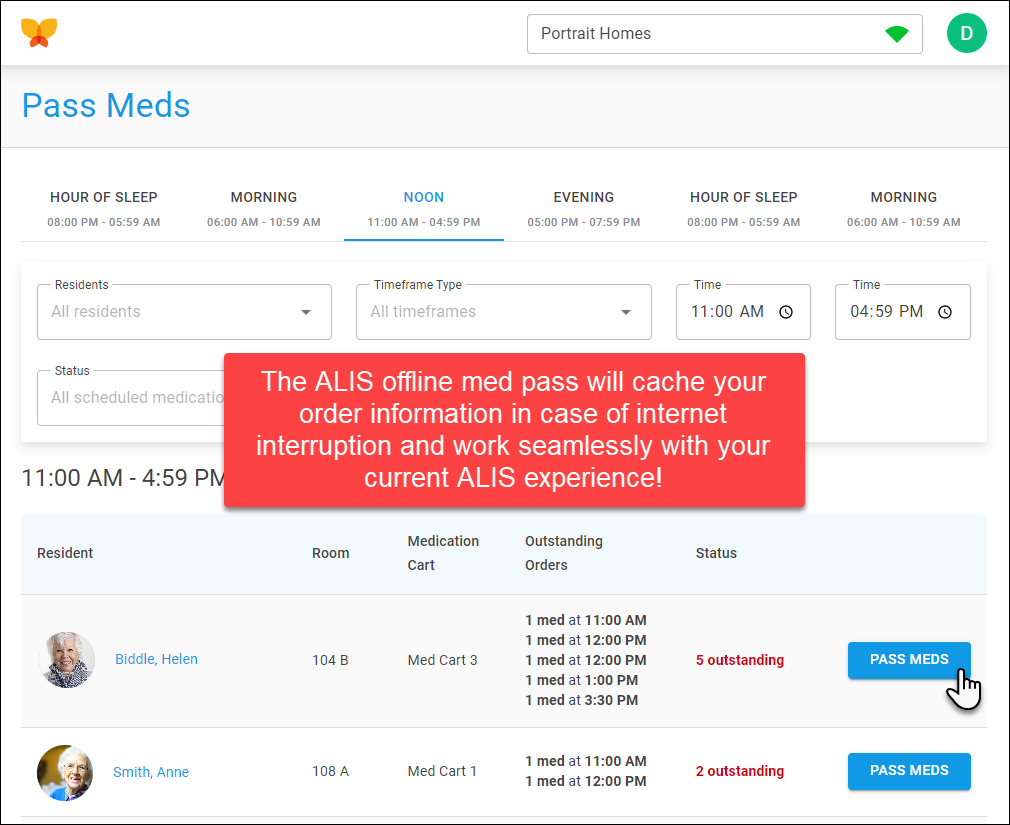Image resolution: width=1010 pixels, height=825 pixels.
Task: Open the green D user avatar menu
Action: tap(966, 33)
